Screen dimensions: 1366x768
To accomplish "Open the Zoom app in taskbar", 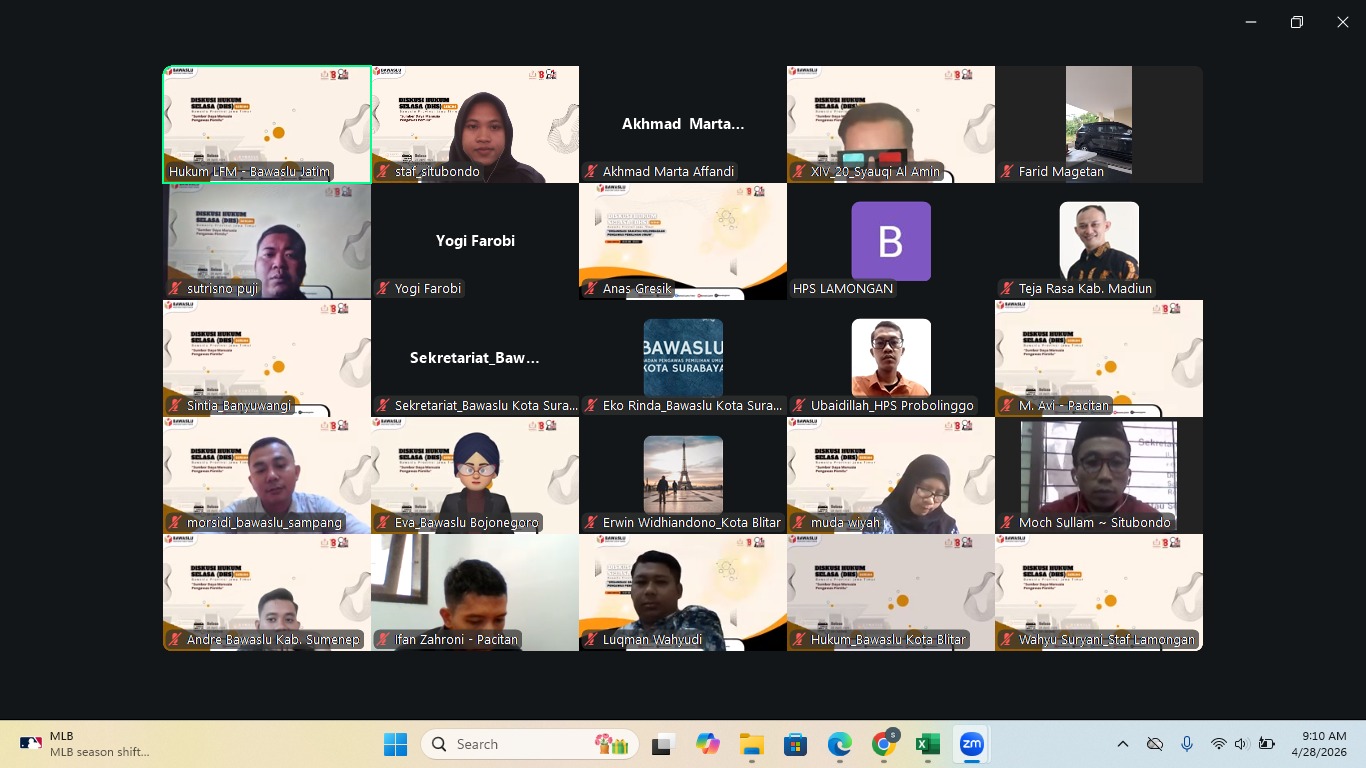I will click(971, 744).
